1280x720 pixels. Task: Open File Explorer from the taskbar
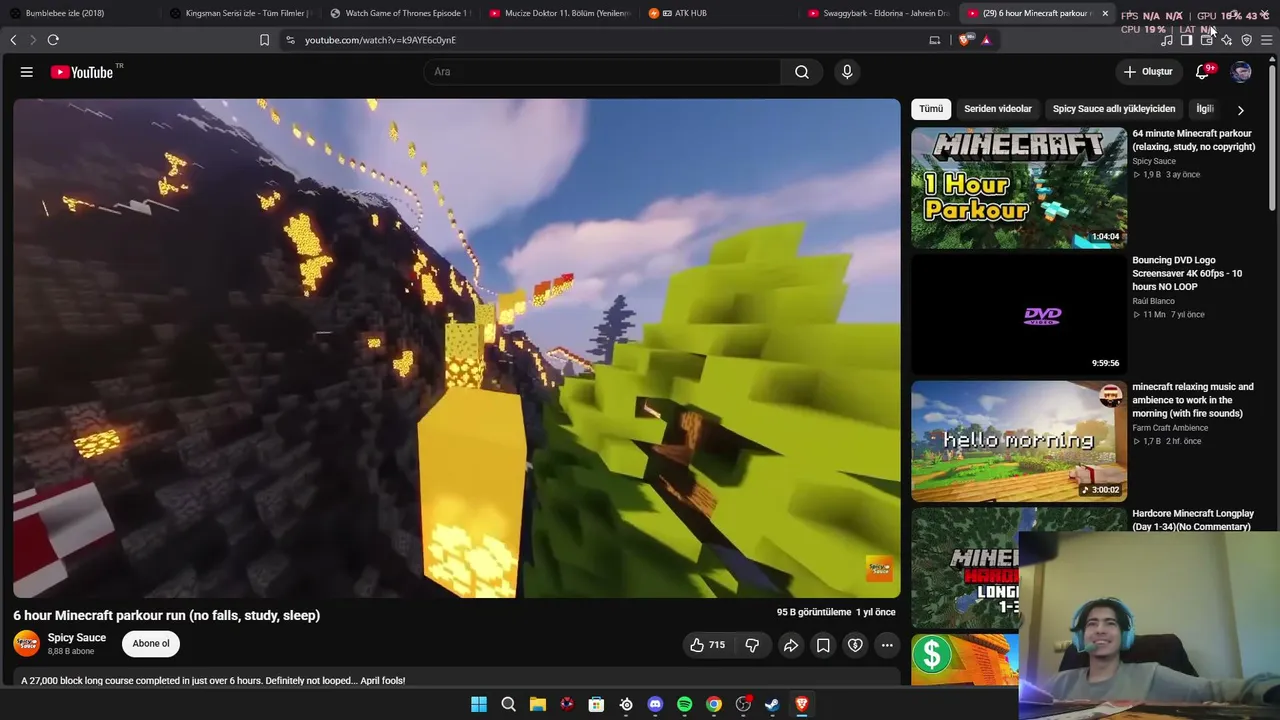coord(538,704)
